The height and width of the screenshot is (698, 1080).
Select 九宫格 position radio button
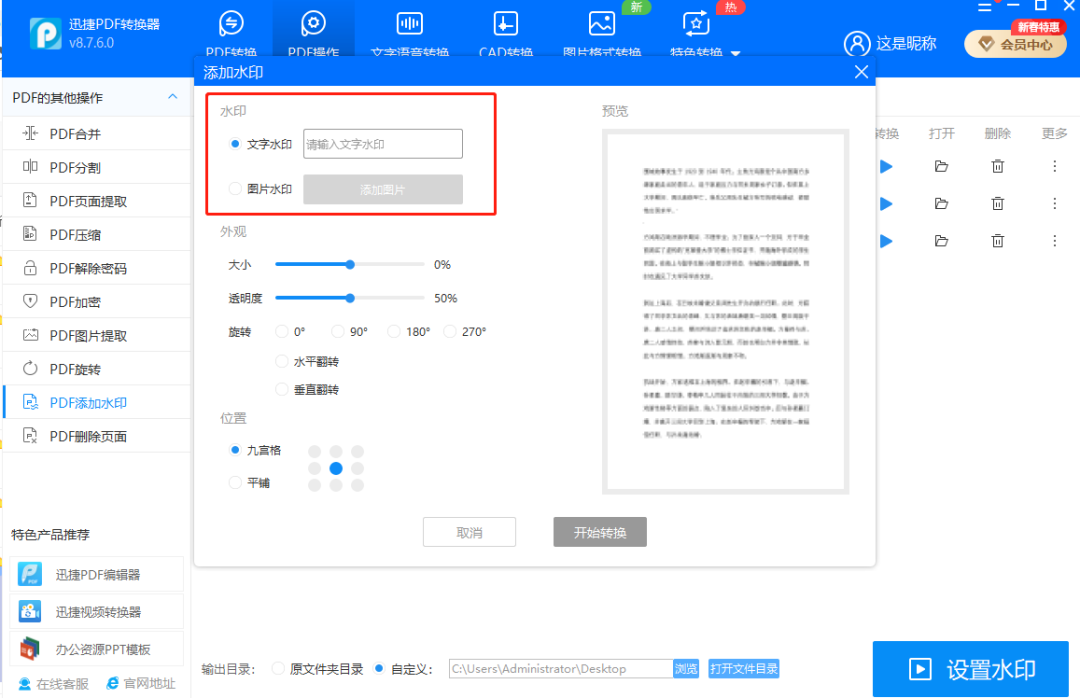pos(235,450)
